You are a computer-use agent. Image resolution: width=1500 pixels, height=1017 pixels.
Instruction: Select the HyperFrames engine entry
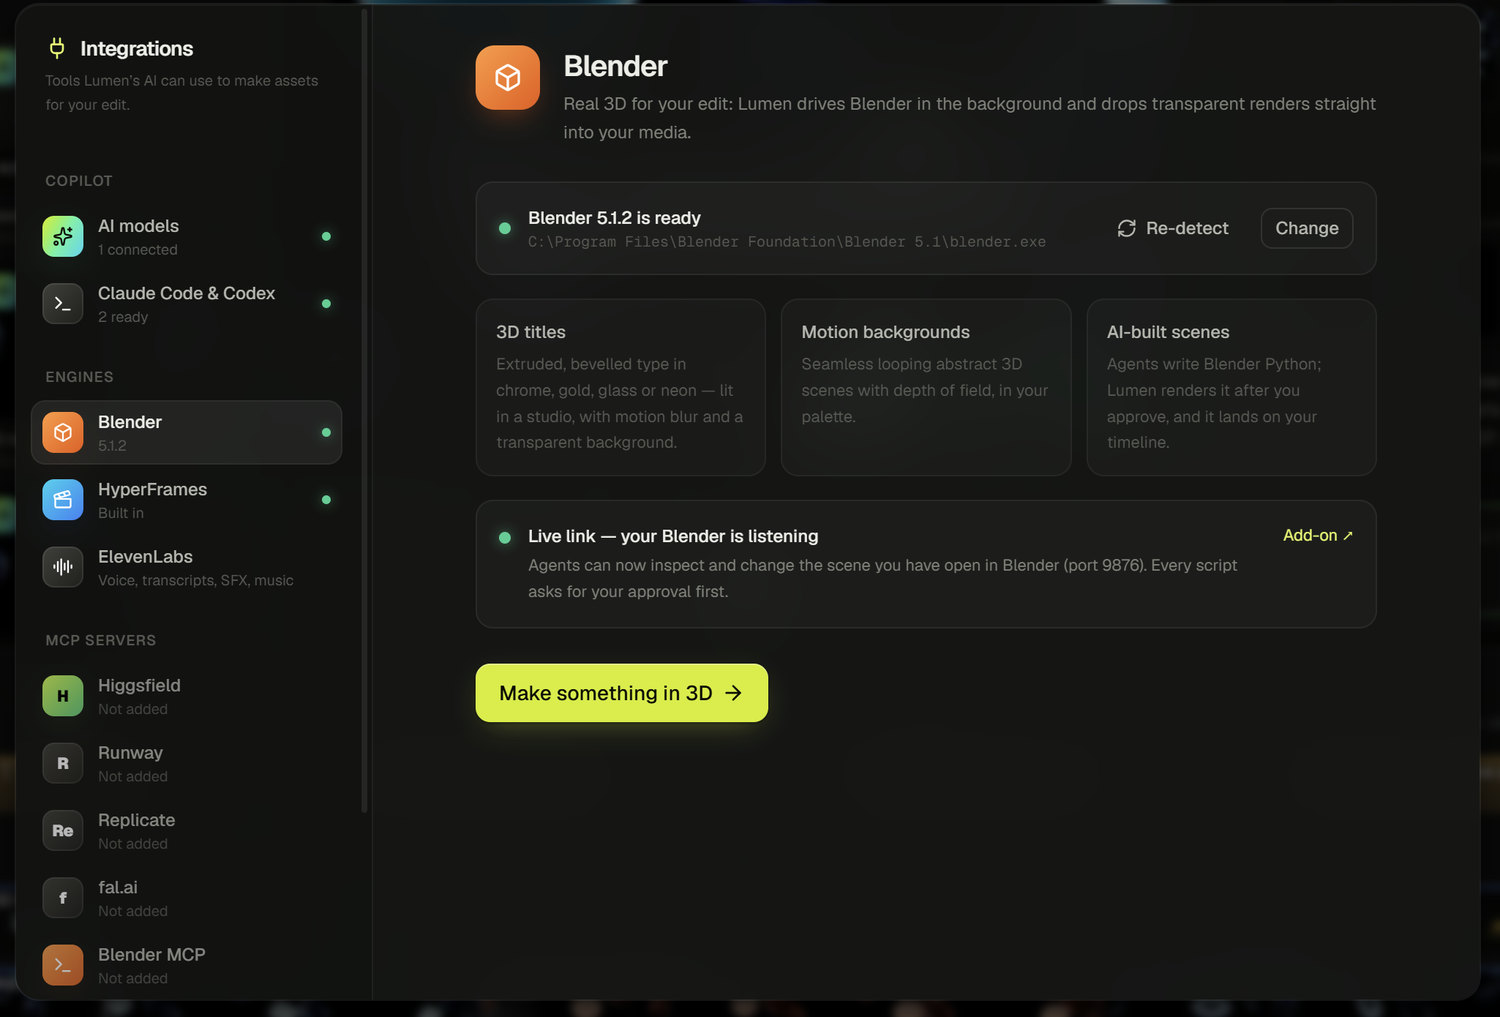[x=187, y=499]
